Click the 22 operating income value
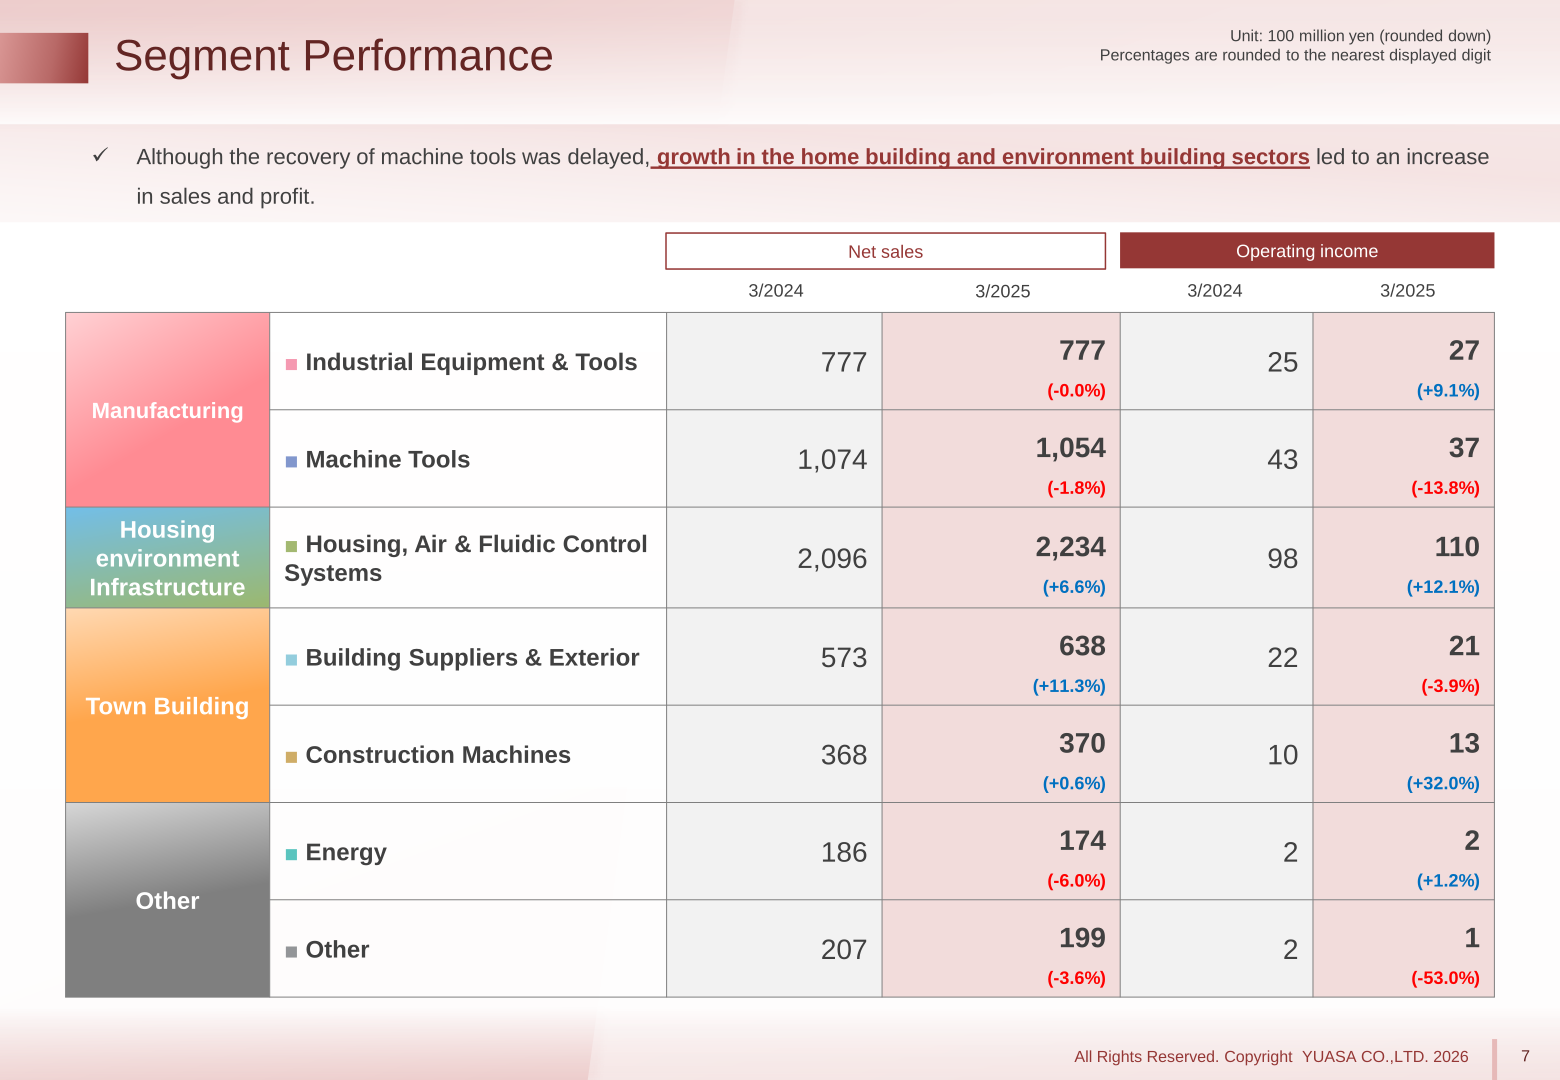Viewport: 1560px width, 1080px height. (x=1282, y=657)
